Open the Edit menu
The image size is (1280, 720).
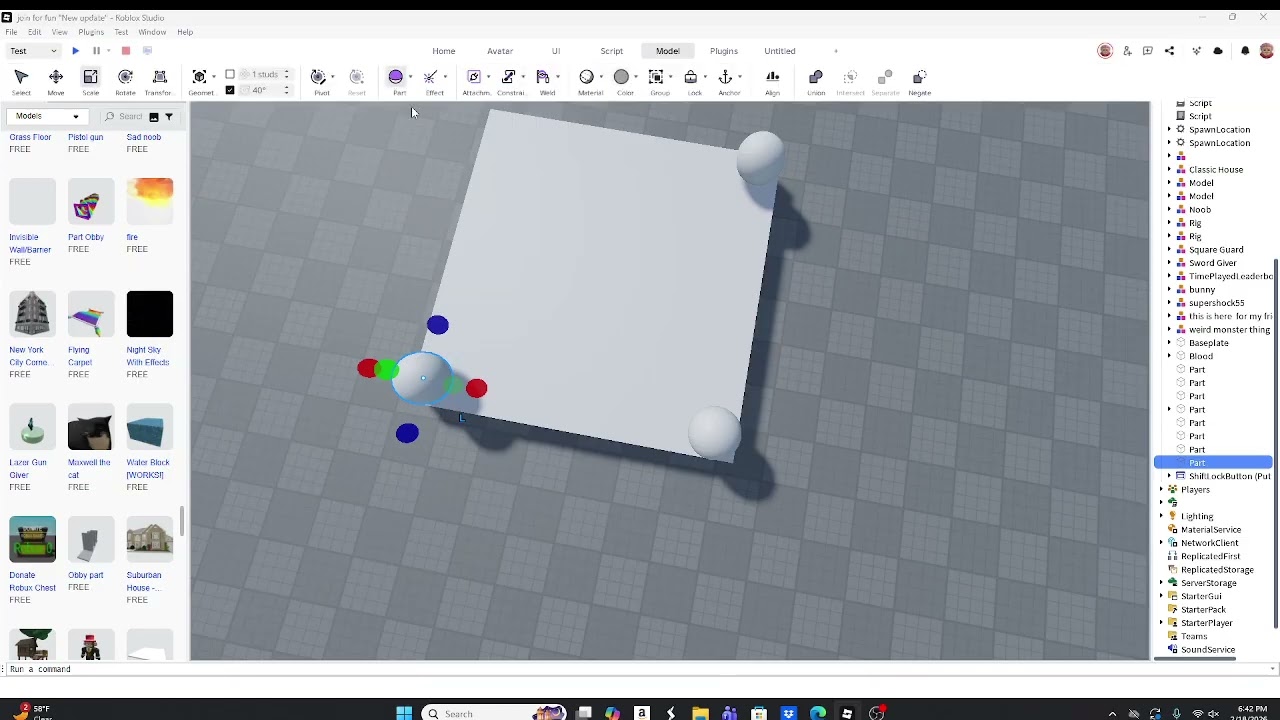(35, 32)
